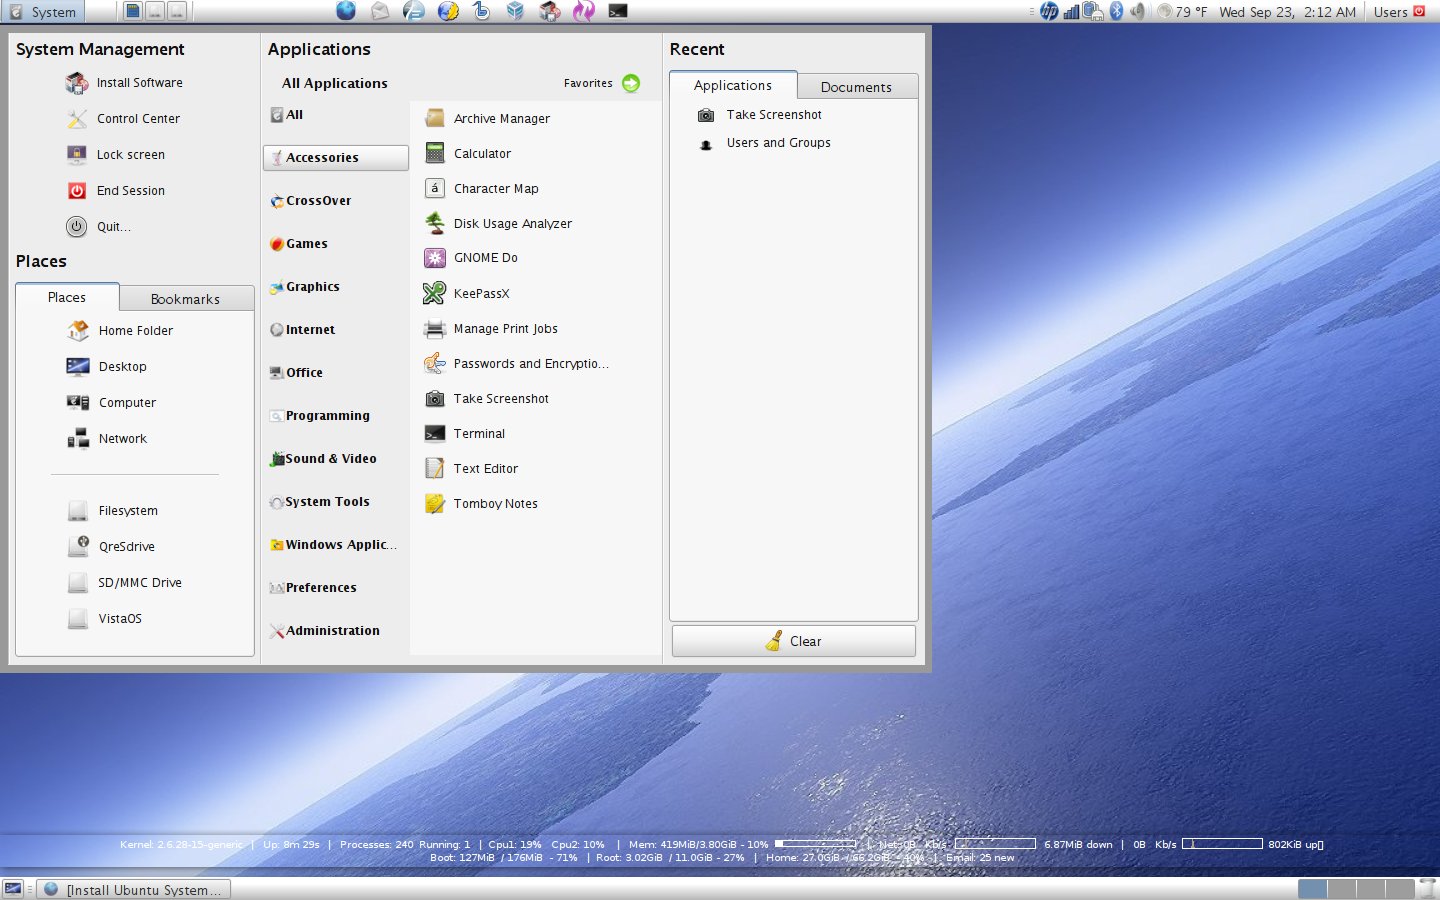
Task: Open Home Folder from Places
Action: pyautogui.click(x=120, y=331)
